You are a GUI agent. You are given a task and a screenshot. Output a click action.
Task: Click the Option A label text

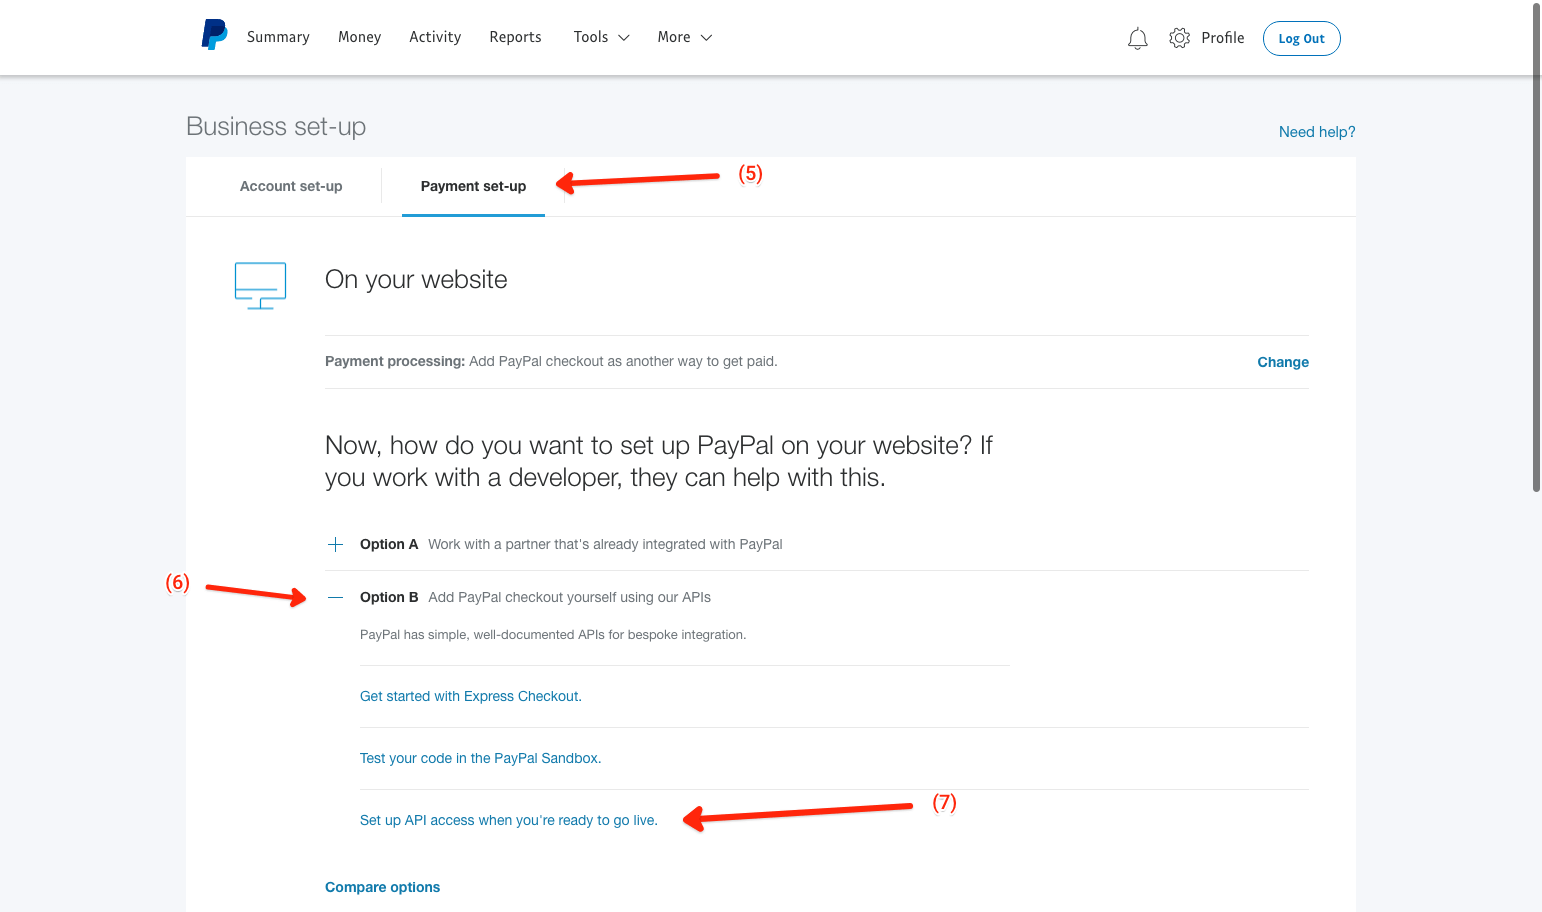(x=389, y=544)
